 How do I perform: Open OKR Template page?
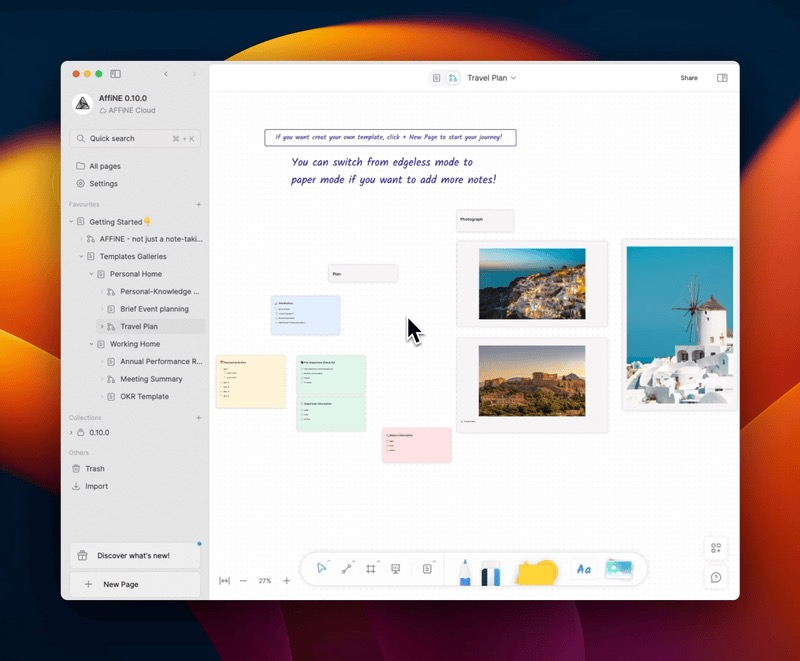pos(144,396)
